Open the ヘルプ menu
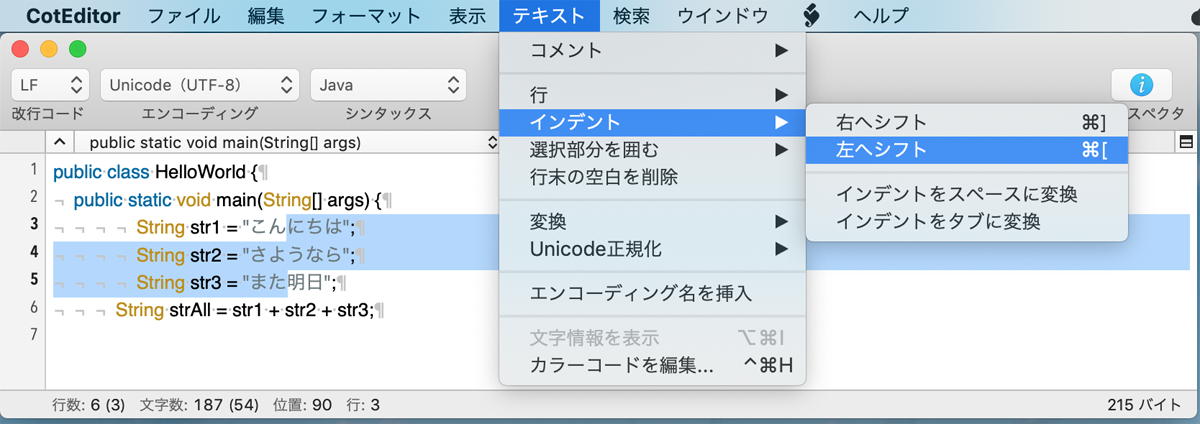 pos(881,15)
